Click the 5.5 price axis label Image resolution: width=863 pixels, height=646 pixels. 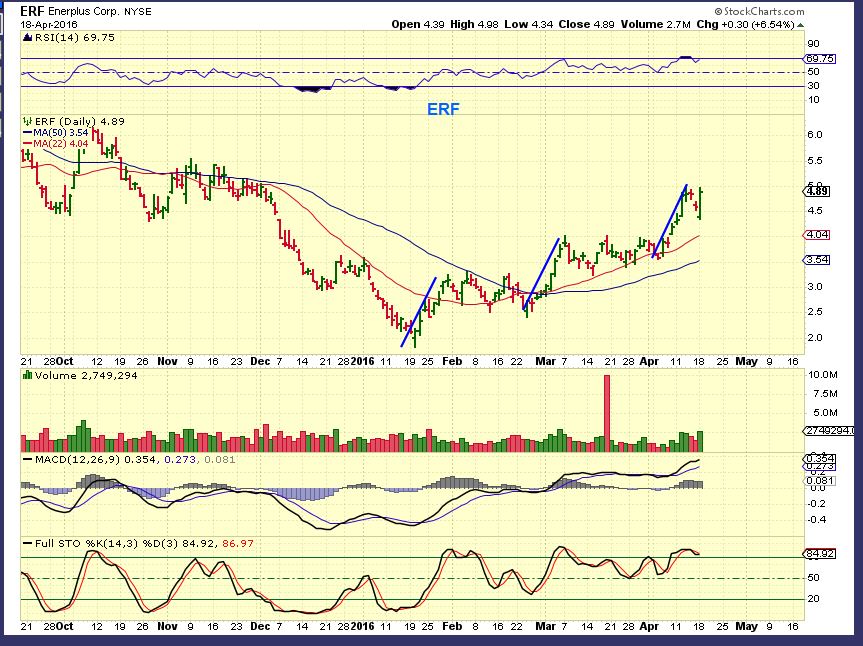tap(815, 161)
